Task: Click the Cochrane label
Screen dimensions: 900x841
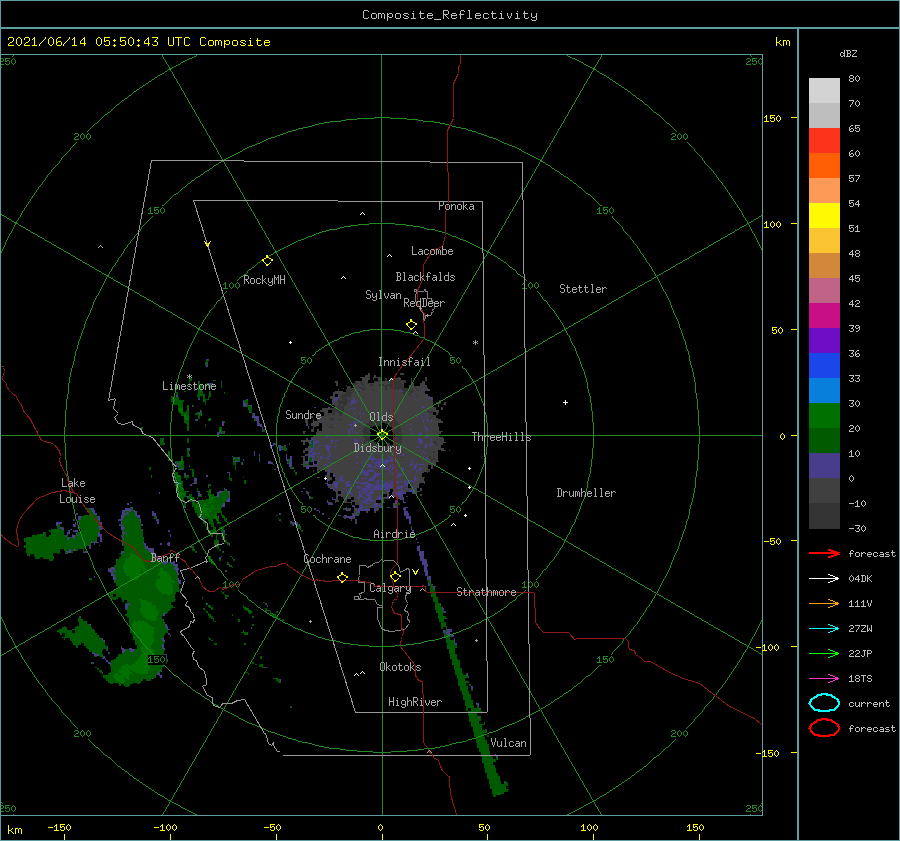Action: tap(327, 559)
